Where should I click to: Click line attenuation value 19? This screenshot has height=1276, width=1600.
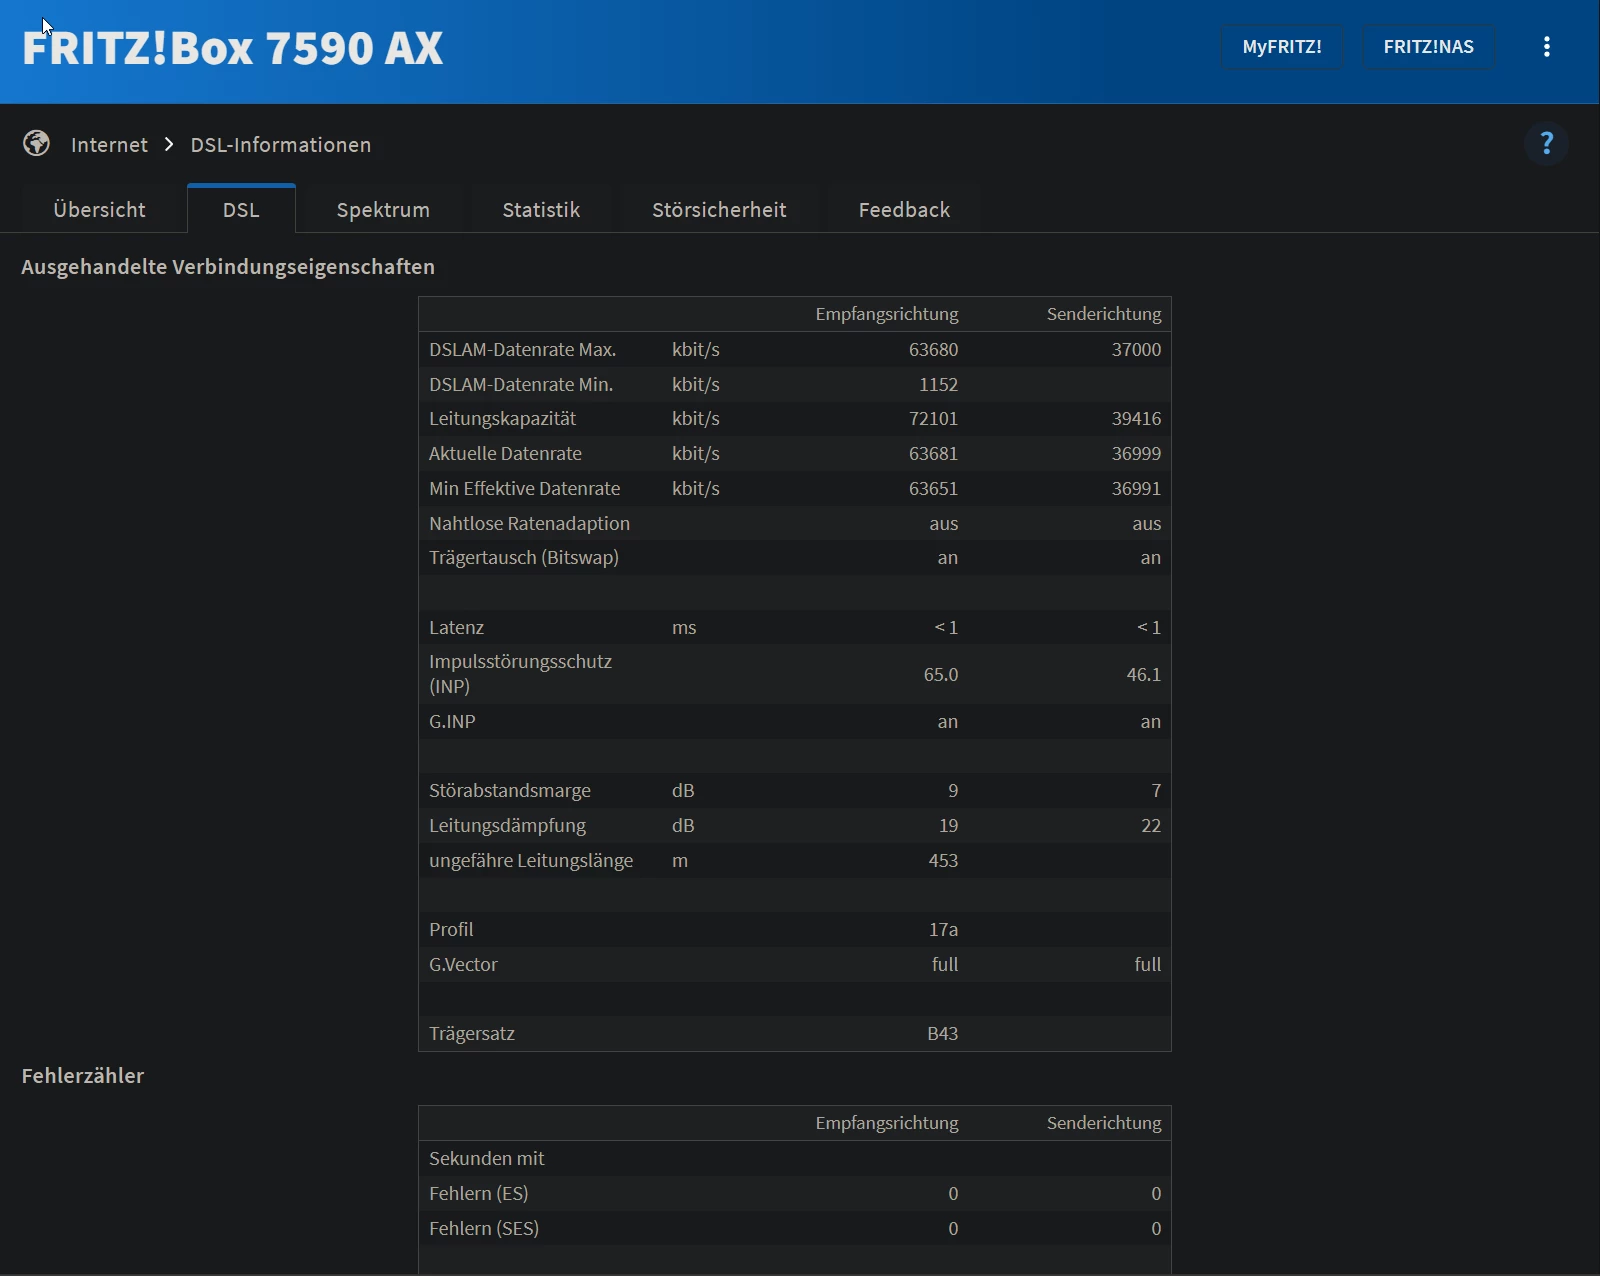tap(948, 826)
